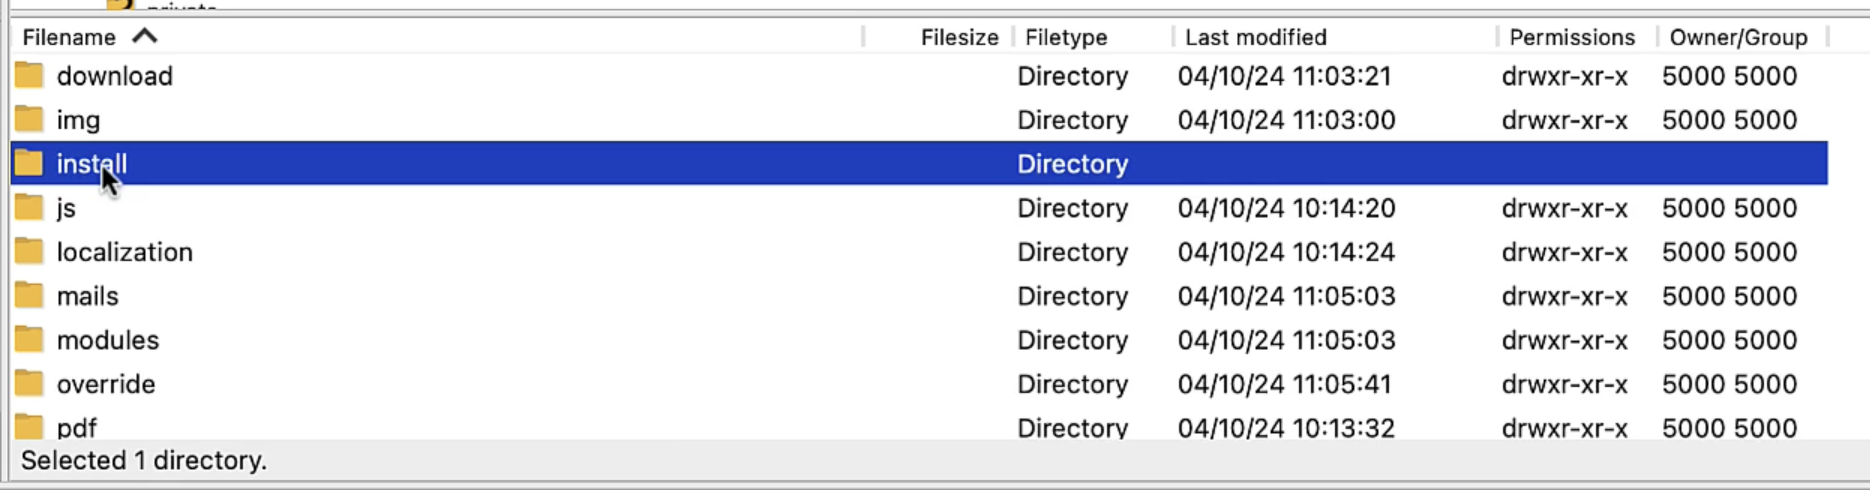Image resolution: width=1870 pixels, height=490 pixels.
Task: Select the override directory name
Action: [106, 384]
